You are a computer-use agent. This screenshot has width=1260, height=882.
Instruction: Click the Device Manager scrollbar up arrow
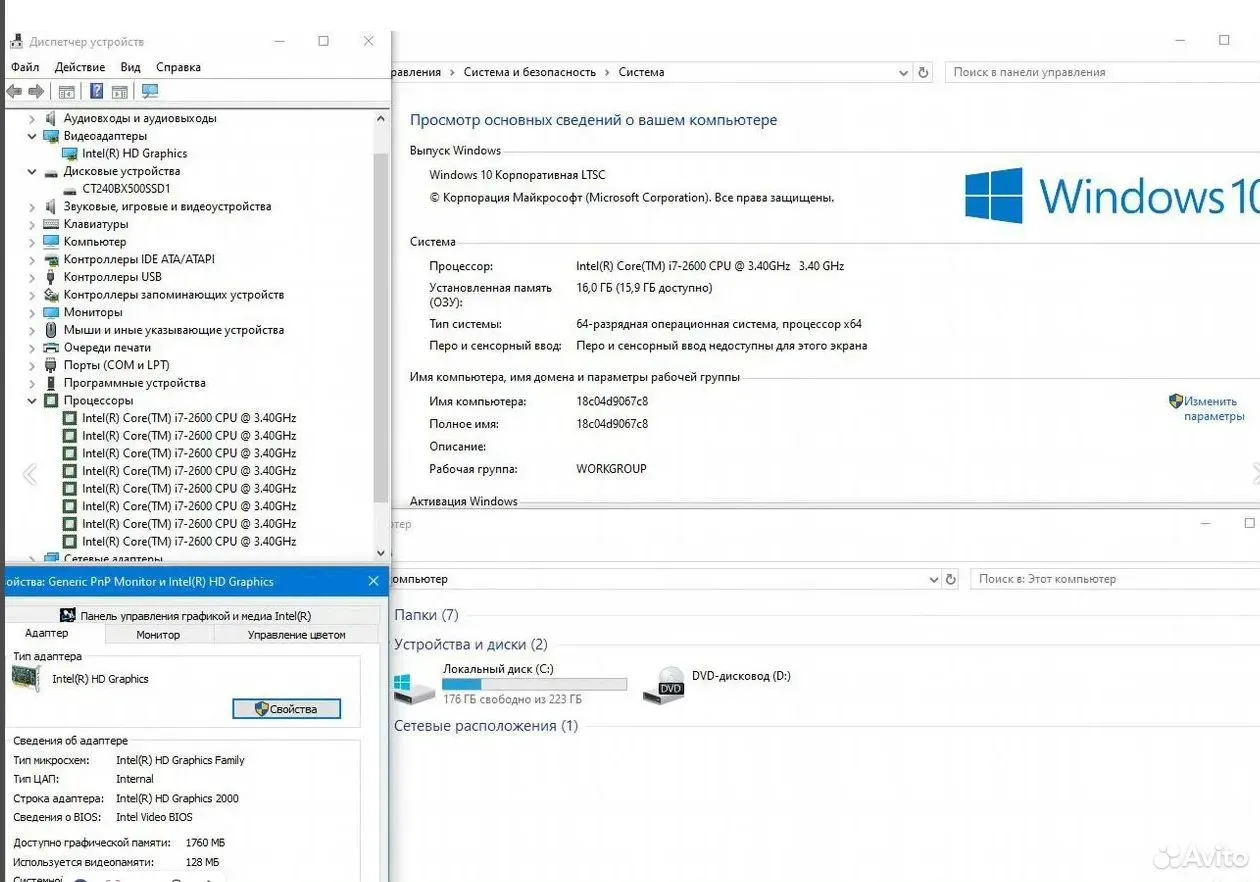(x=381, y=118)
